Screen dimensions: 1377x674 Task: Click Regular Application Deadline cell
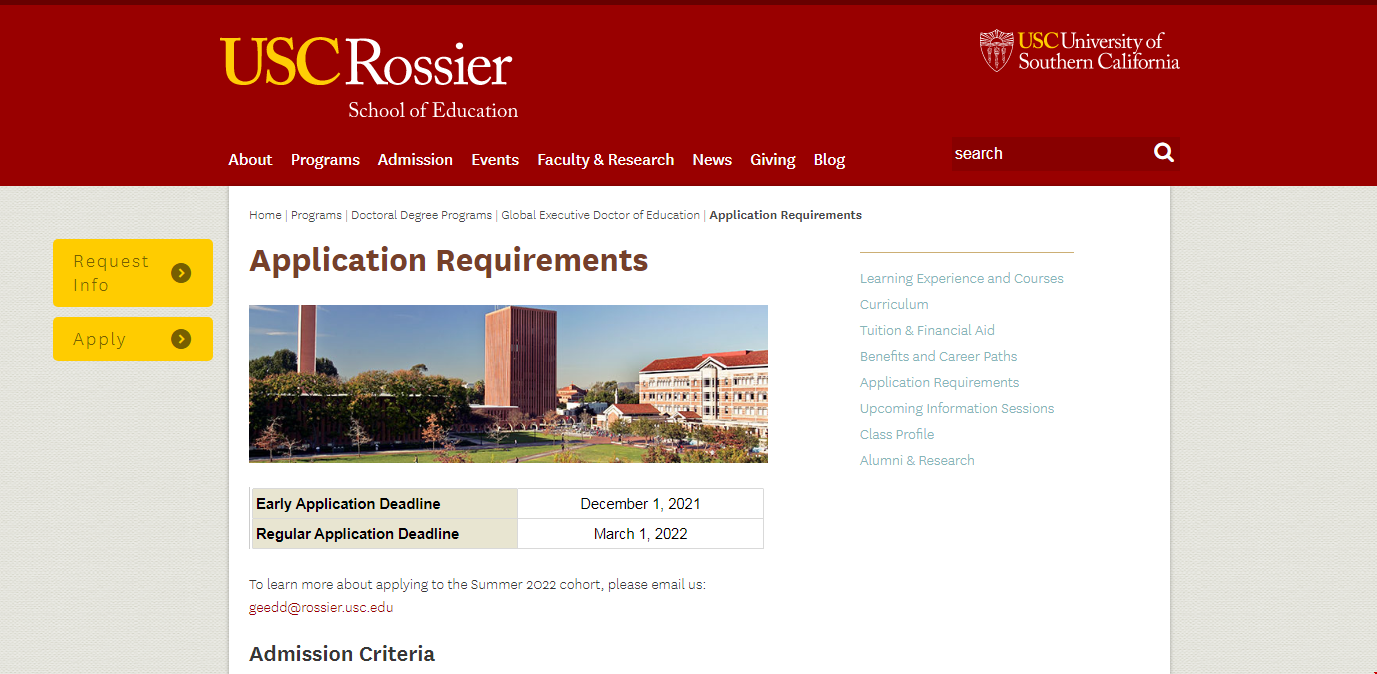pyautogui.click(x=384, y=534)
